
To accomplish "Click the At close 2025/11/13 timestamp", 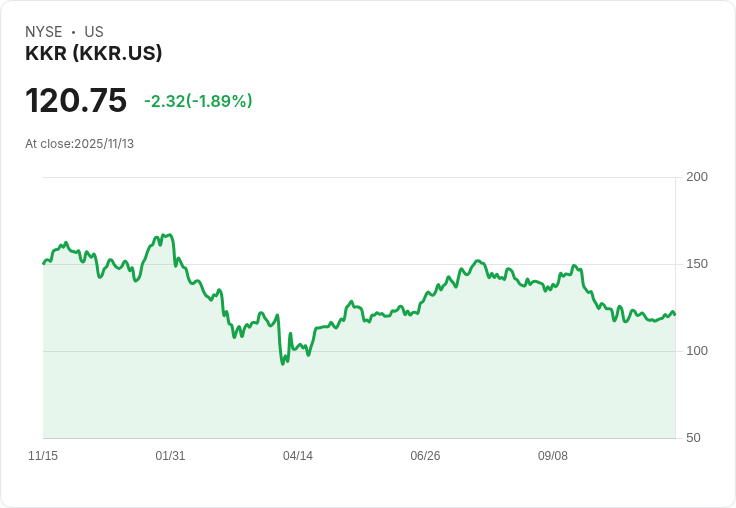I will point(80,144).
